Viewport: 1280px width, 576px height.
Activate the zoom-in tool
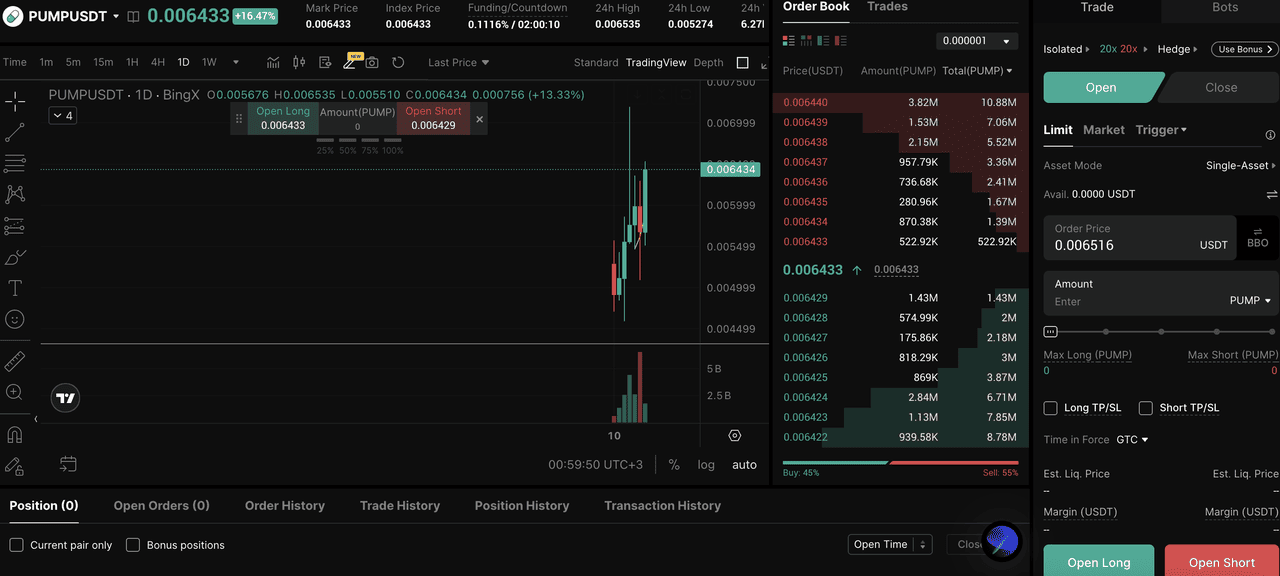point(15,392)
